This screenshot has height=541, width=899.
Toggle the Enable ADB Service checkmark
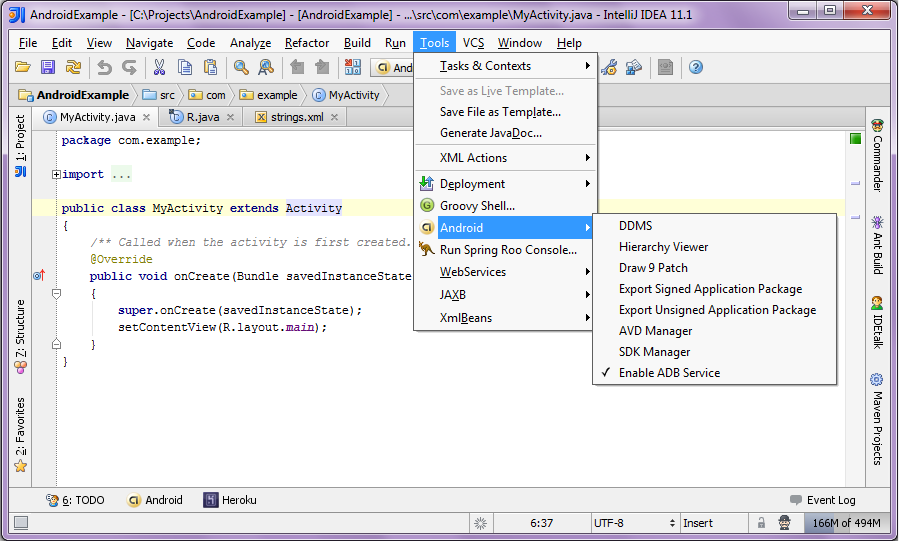(605, 373)
